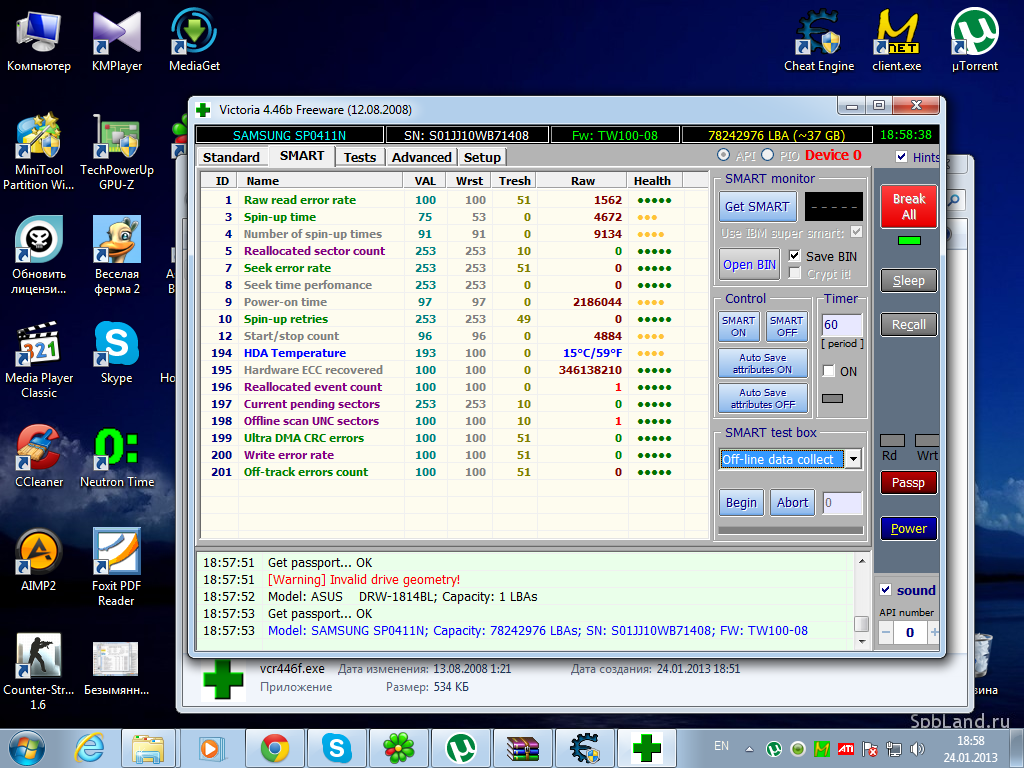Launch Cheat Engine desktop icon
1025x768 pixels.
[818, 41]
